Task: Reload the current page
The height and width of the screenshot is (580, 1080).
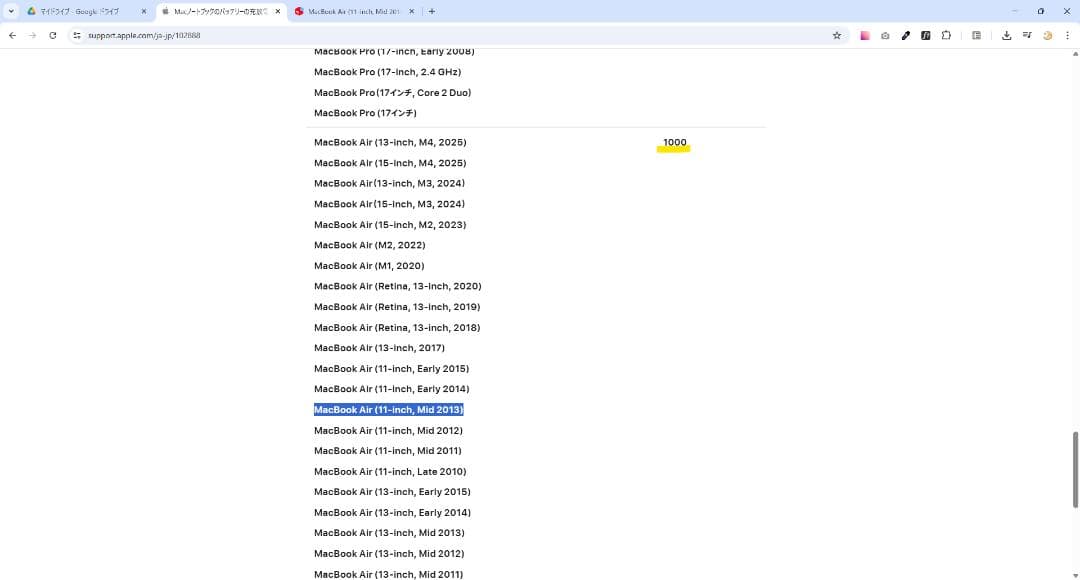Action: 52,35
